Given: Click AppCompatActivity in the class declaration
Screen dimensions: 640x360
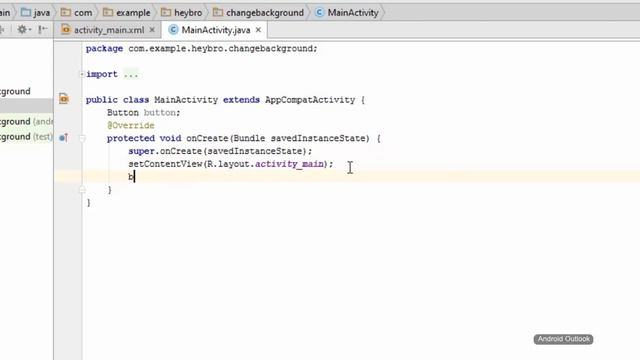Looking at the screenshot, I should point(310,100).
